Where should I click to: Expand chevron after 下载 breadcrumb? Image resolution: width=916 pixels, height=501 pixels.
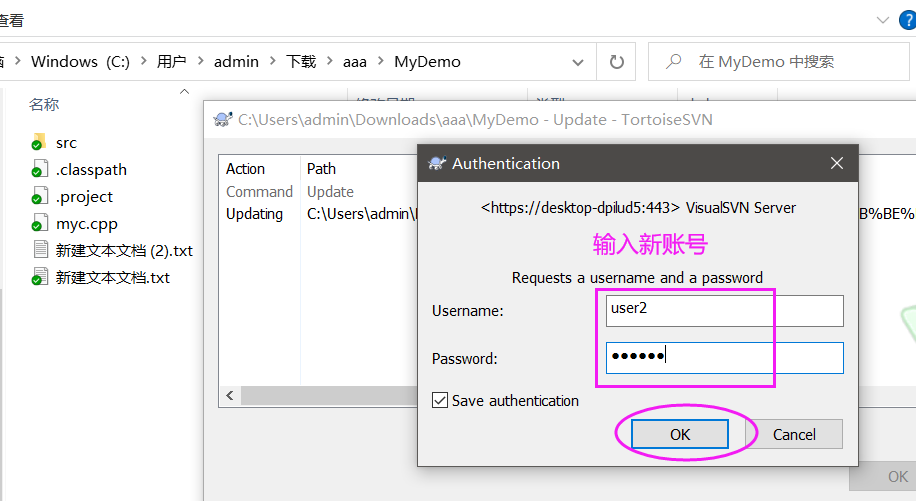tap(329, 61)
